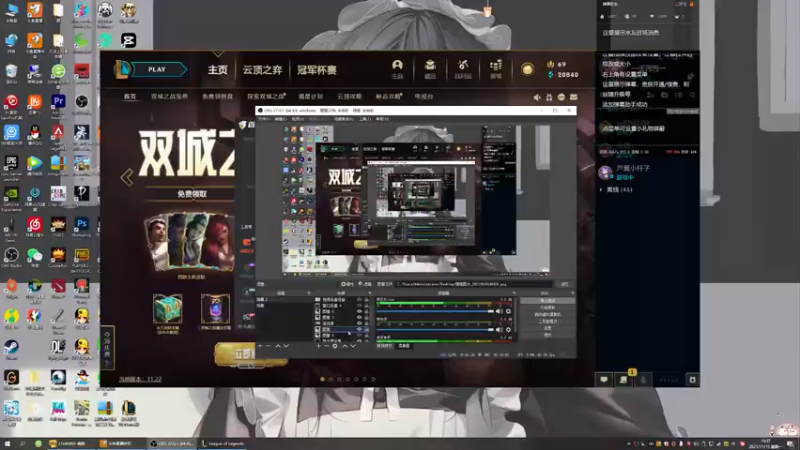Mute the second OBS mixer channel speaker
800x450 pixels.
pyautogui.click(x=499, y=330)
